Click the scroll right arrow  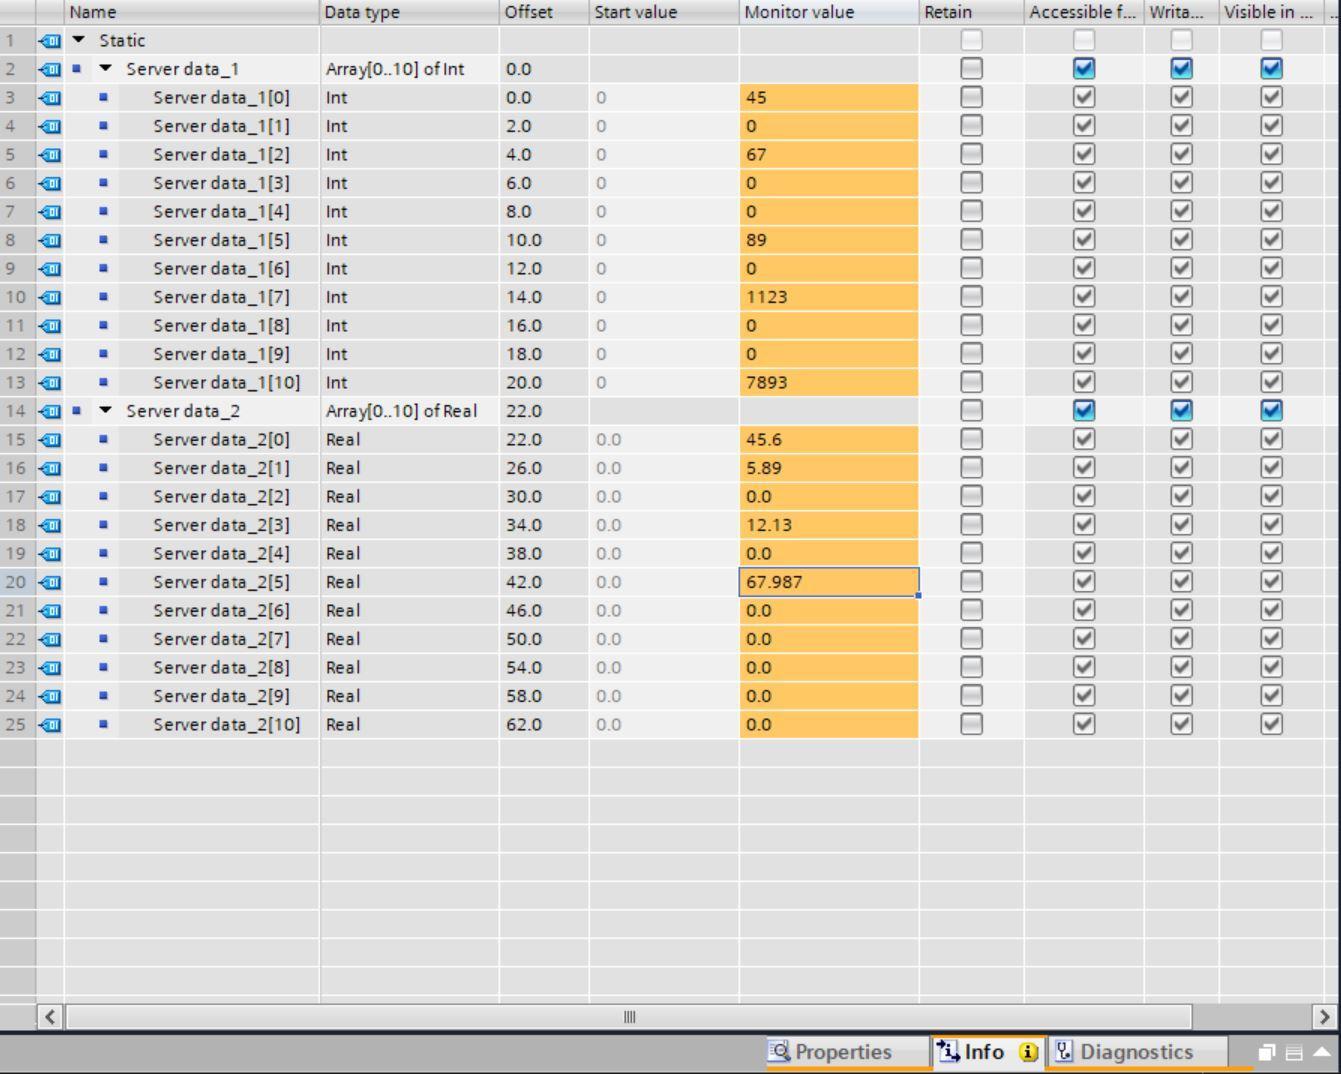1325,1017
